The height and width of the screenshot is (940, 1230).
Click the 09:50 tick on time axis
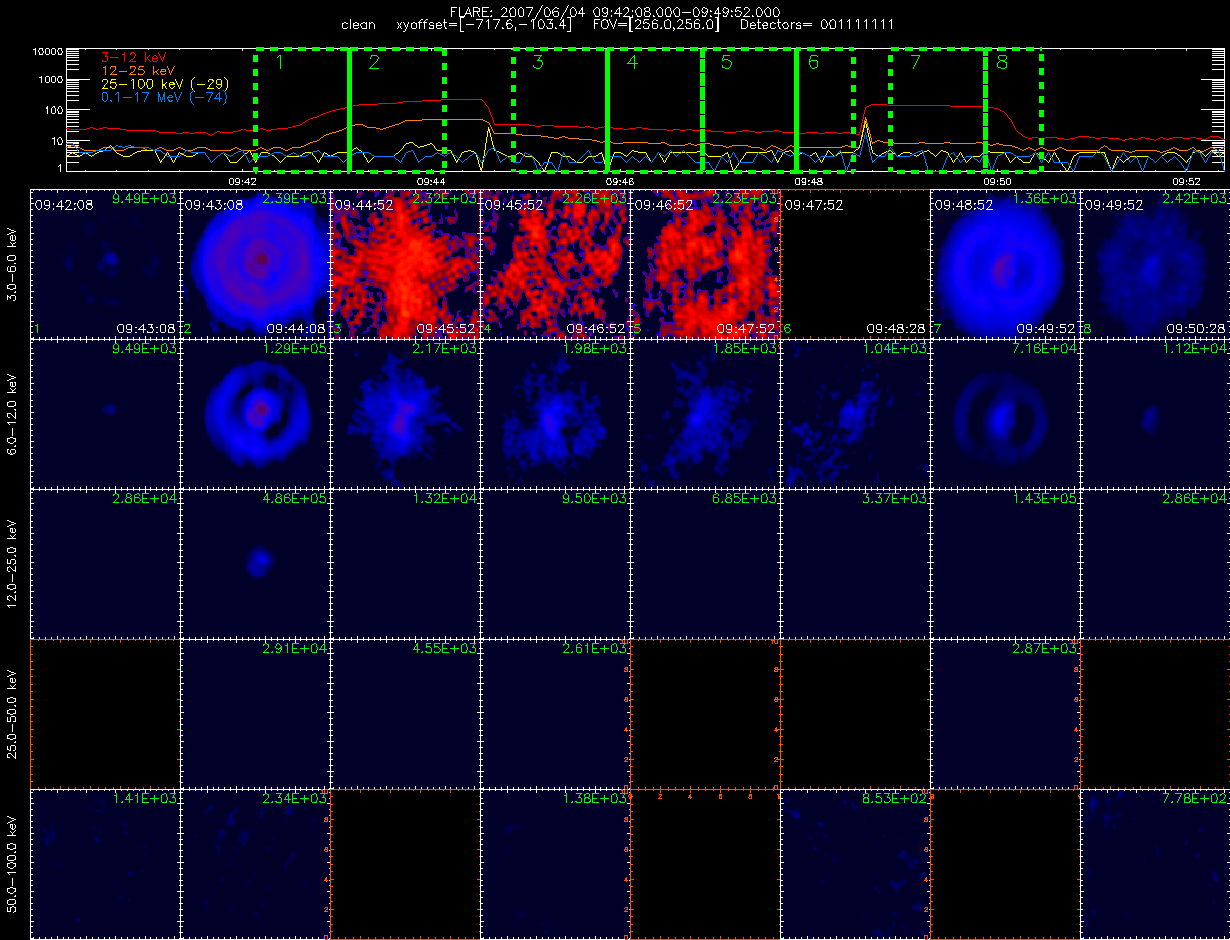pyautogui.click(x=997, y=182)
